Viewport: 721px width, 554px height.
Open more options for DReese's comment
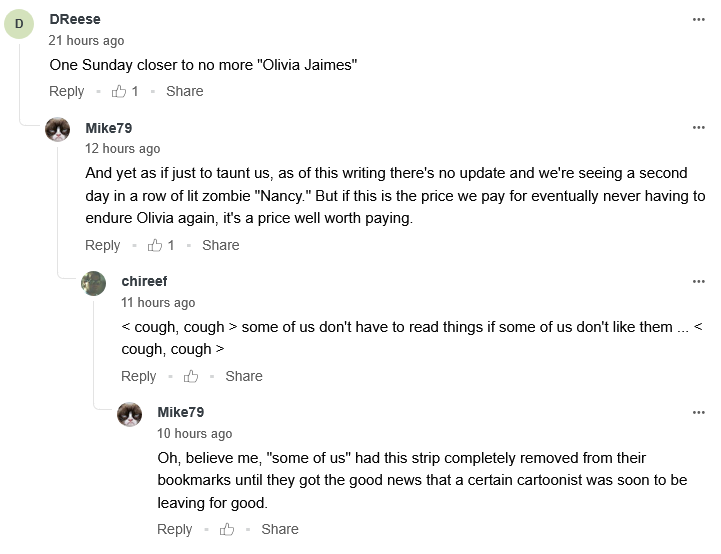click(698, 19)
